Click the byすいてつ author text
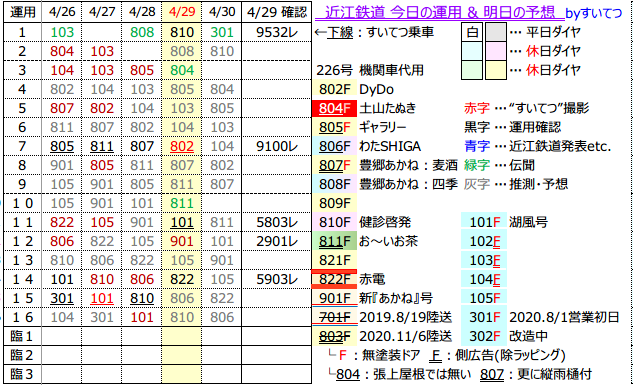This screenshot has height=385, width=633. click(594, 13)
